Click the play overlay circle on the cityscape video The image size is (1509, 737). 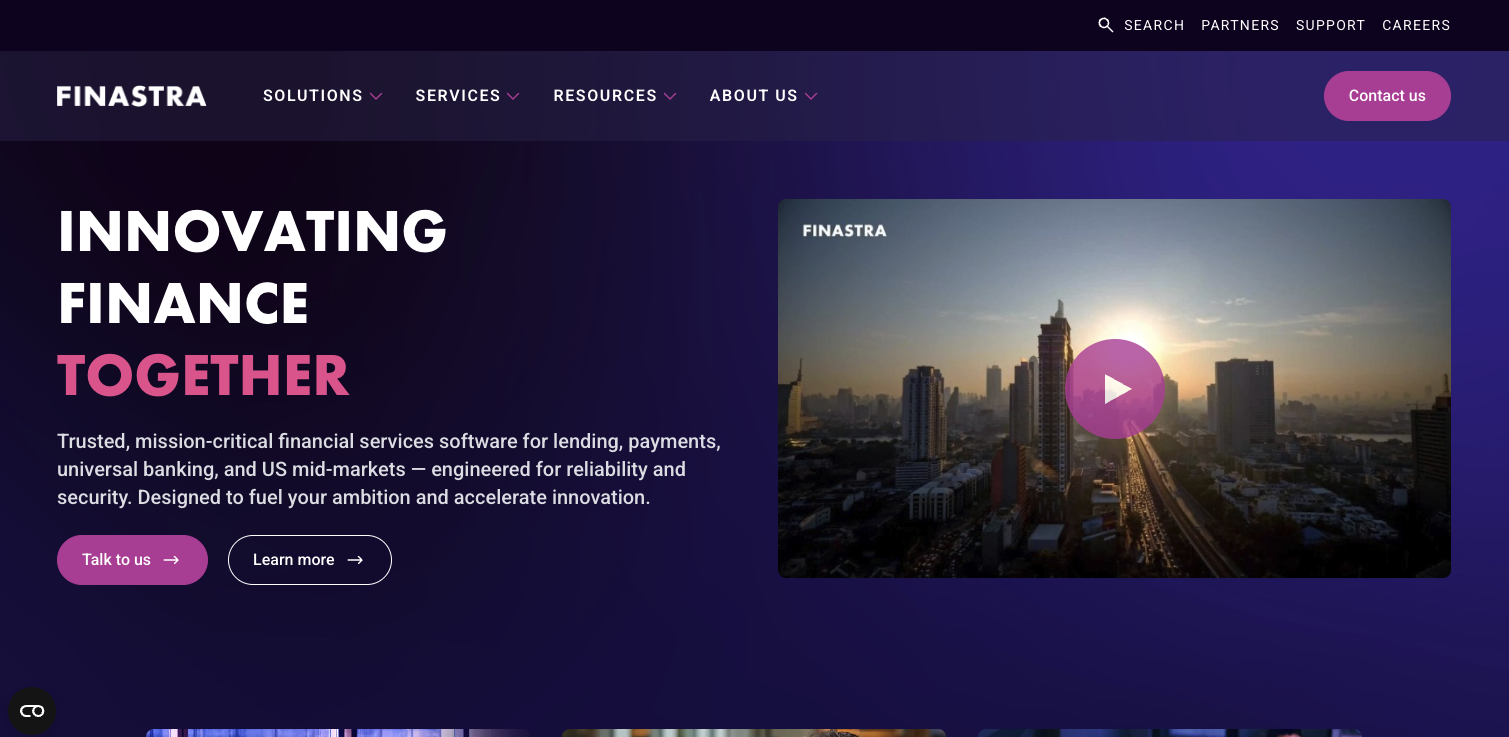point(1115,388)
